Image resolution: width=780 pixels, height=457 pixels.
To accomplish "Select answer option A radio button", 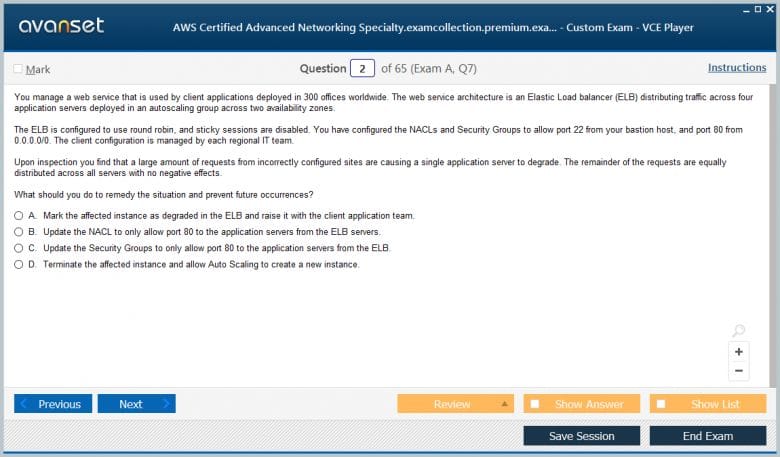I will click(x=19, y=216).
